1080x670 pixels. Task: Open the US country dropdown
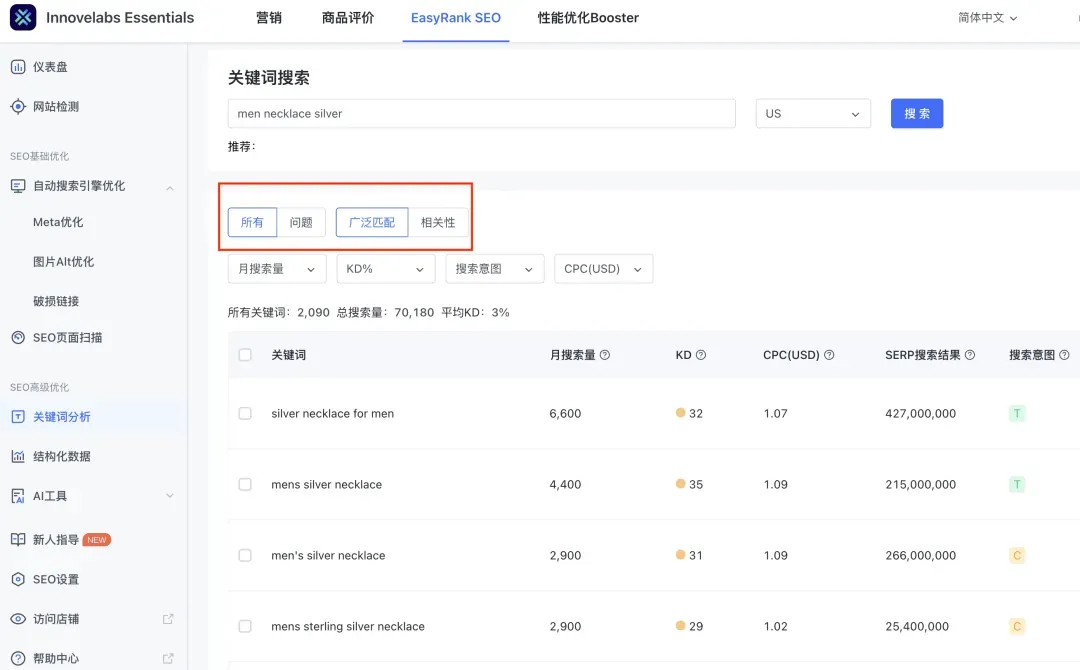pos(813,114)
